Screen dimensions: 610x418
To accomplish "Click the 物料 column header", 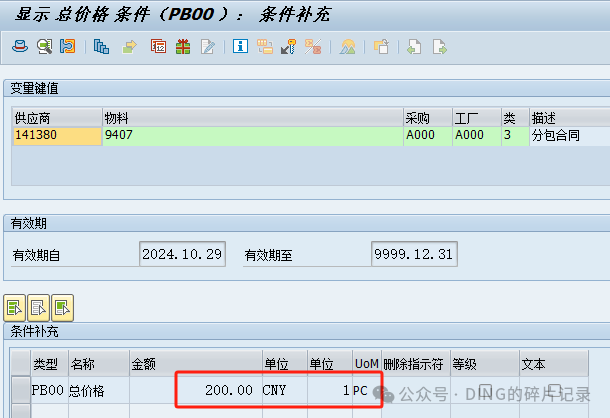I will tap(252, 118).
